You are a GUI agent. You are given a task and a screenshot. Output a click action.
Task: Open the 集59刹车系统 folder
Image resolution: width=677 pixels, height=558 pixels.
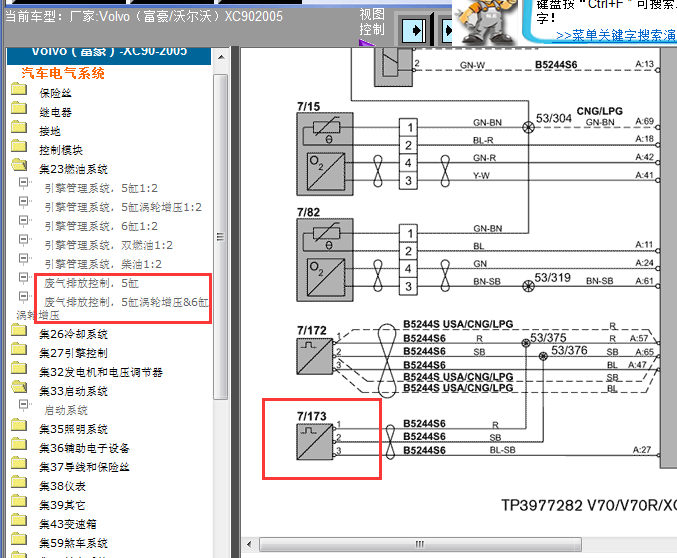(73, 543)
